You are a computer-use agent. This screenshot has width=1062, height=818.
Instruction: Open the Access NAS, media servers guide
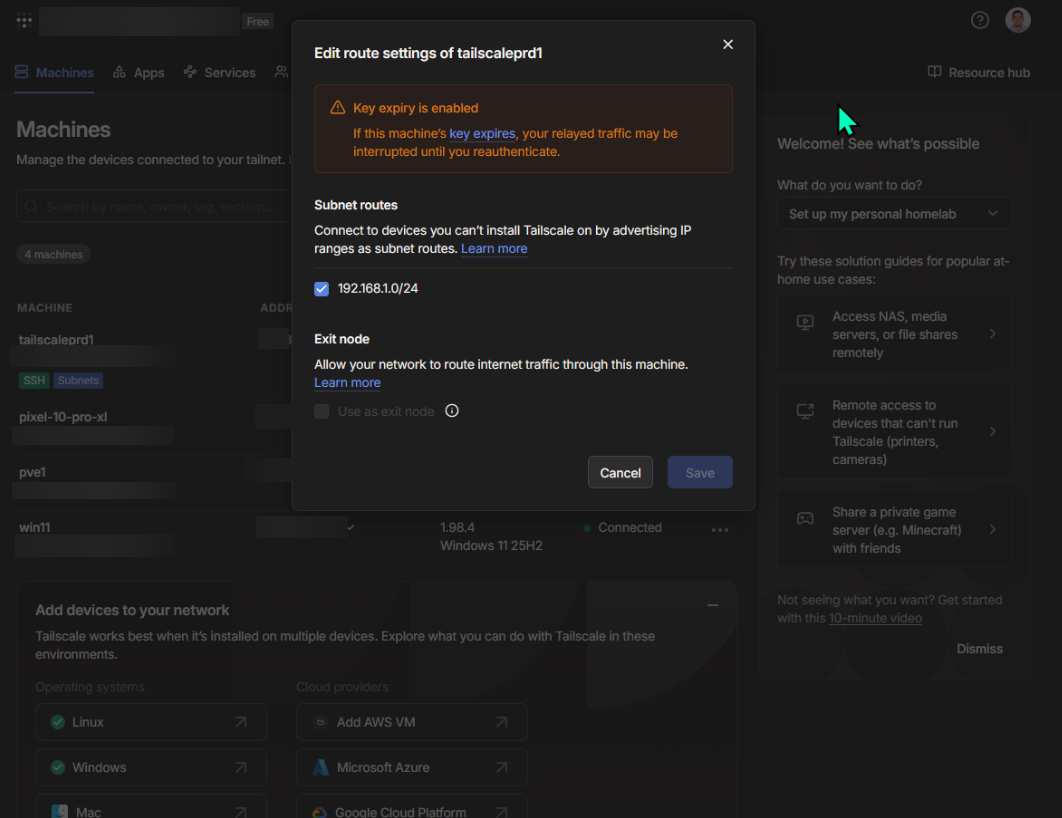[894, 335]
